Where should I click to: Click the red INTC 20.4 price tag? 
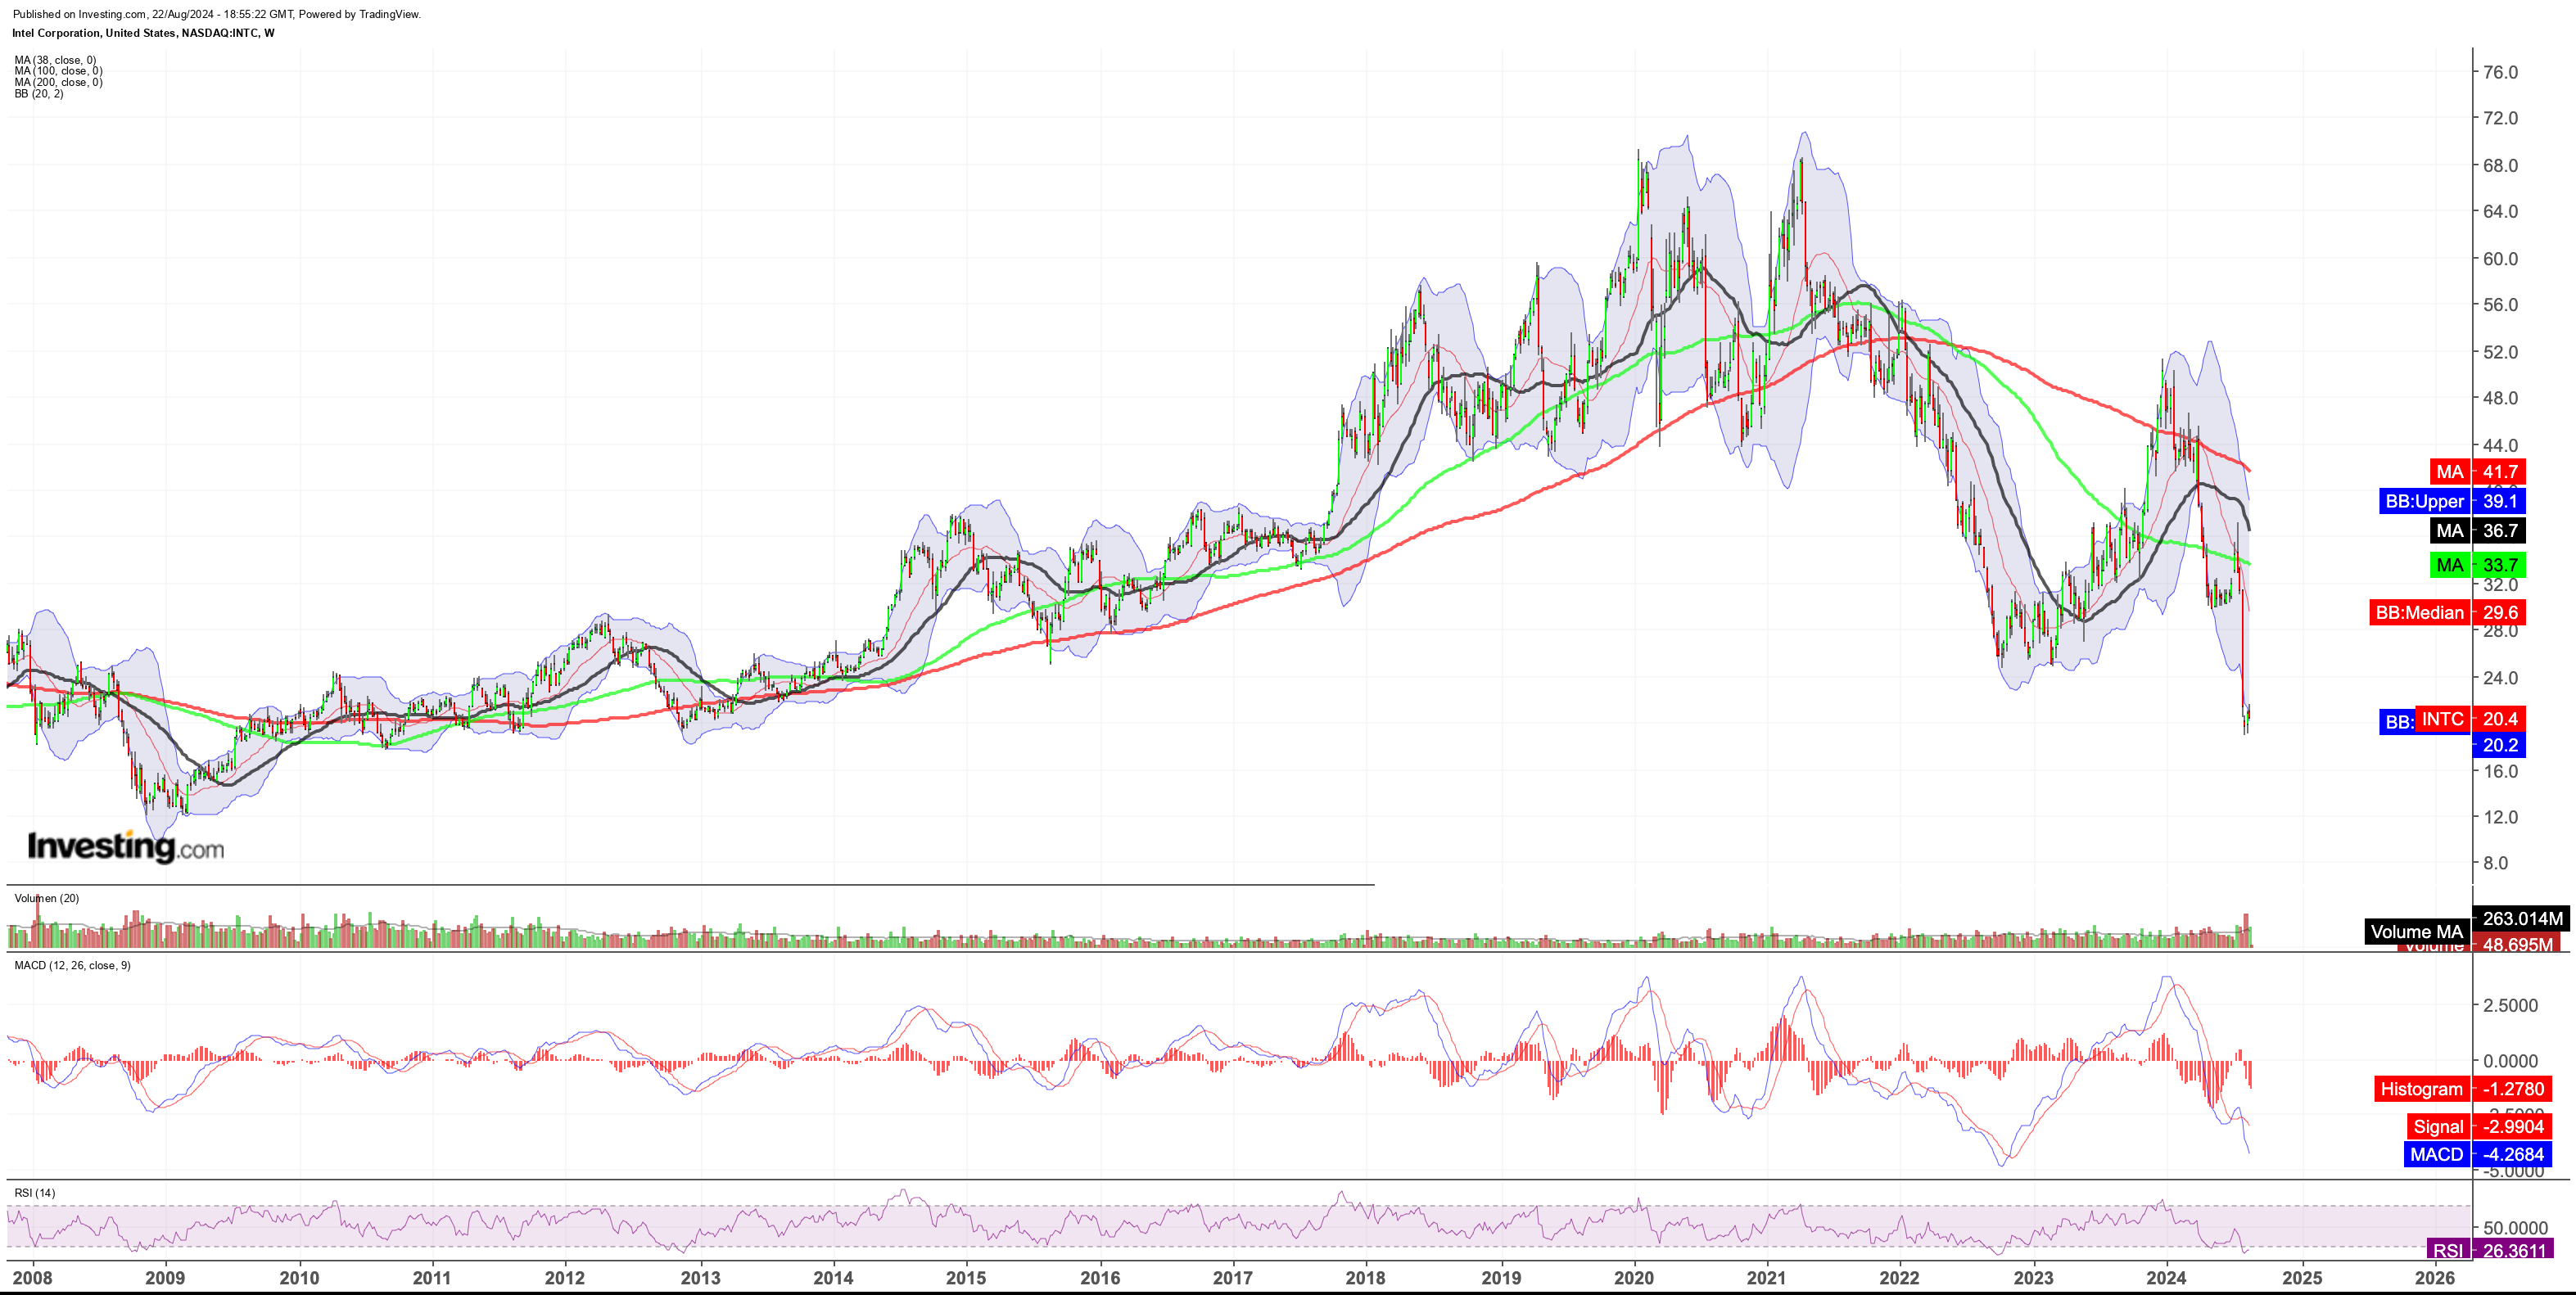2470,719
